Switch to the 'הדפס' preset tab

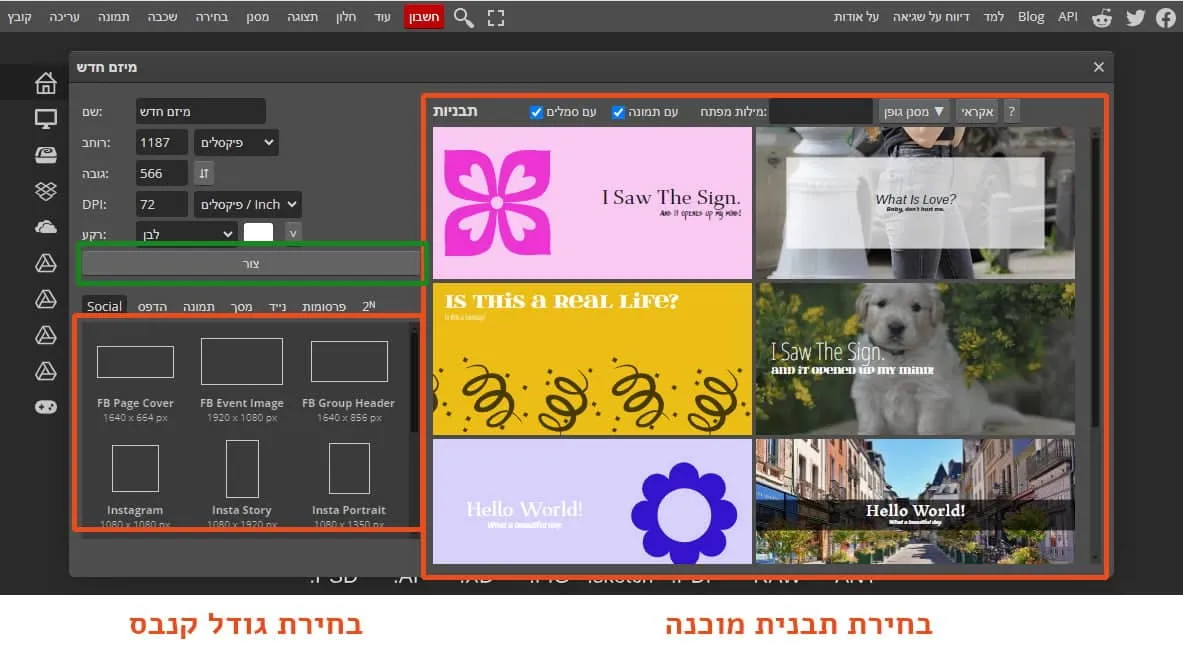click(x=152, y=307)
